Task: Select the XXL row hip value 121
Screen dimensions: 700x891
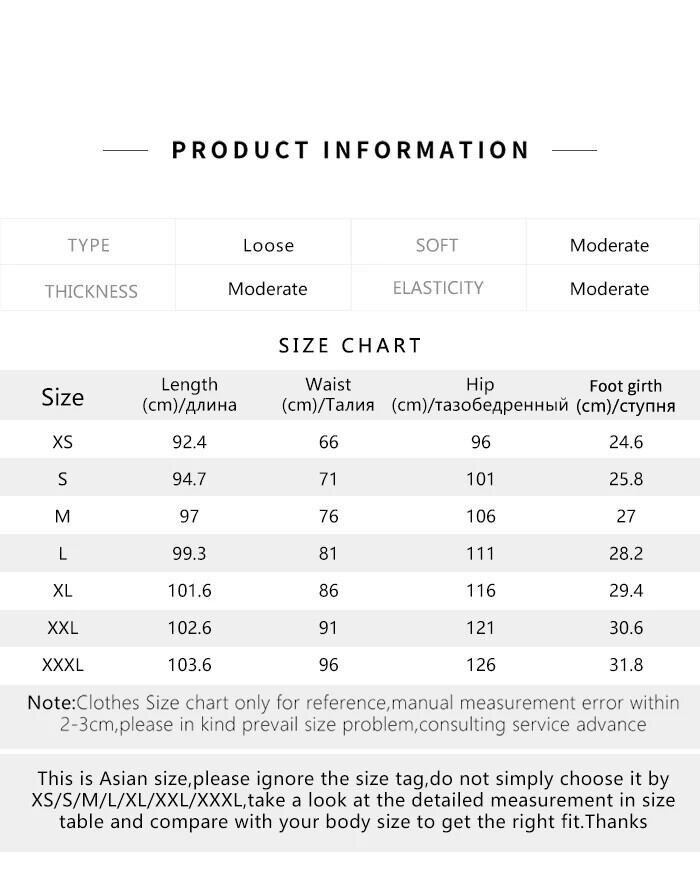Action: pyautogui.click(x=480, y=628)
